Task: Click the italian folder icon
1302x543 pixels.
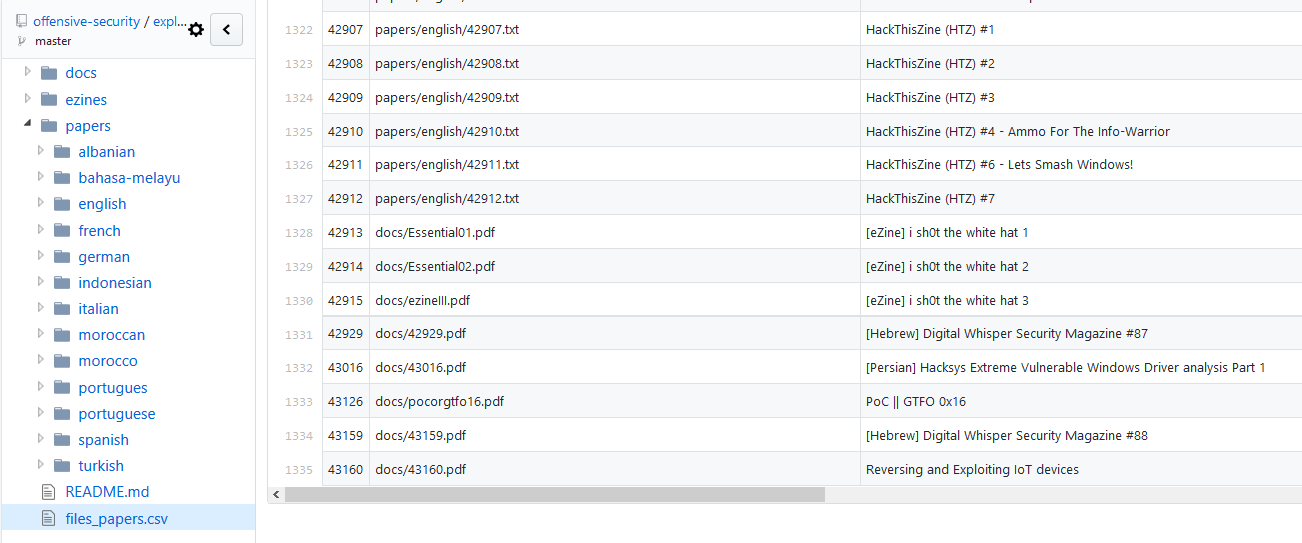Action: (62, 308)
